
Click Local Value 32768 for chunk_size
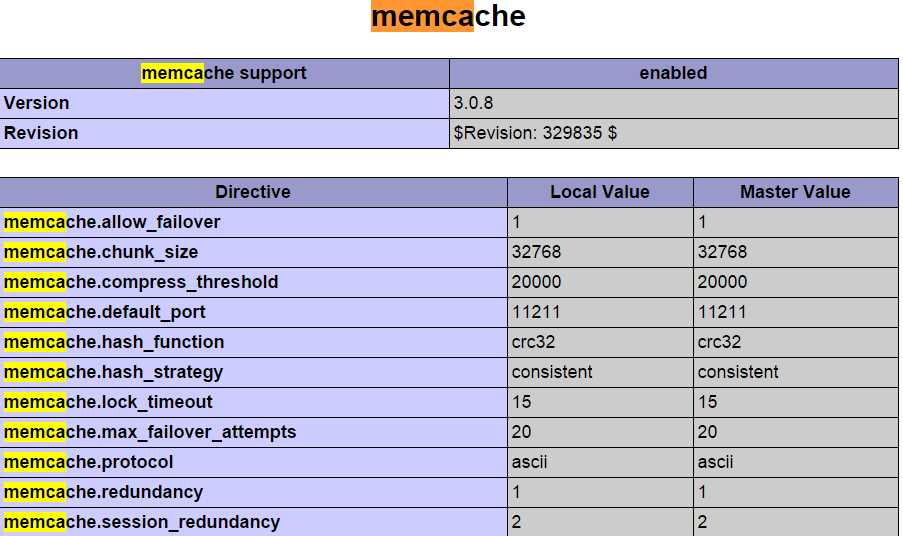tap(537, 252)
